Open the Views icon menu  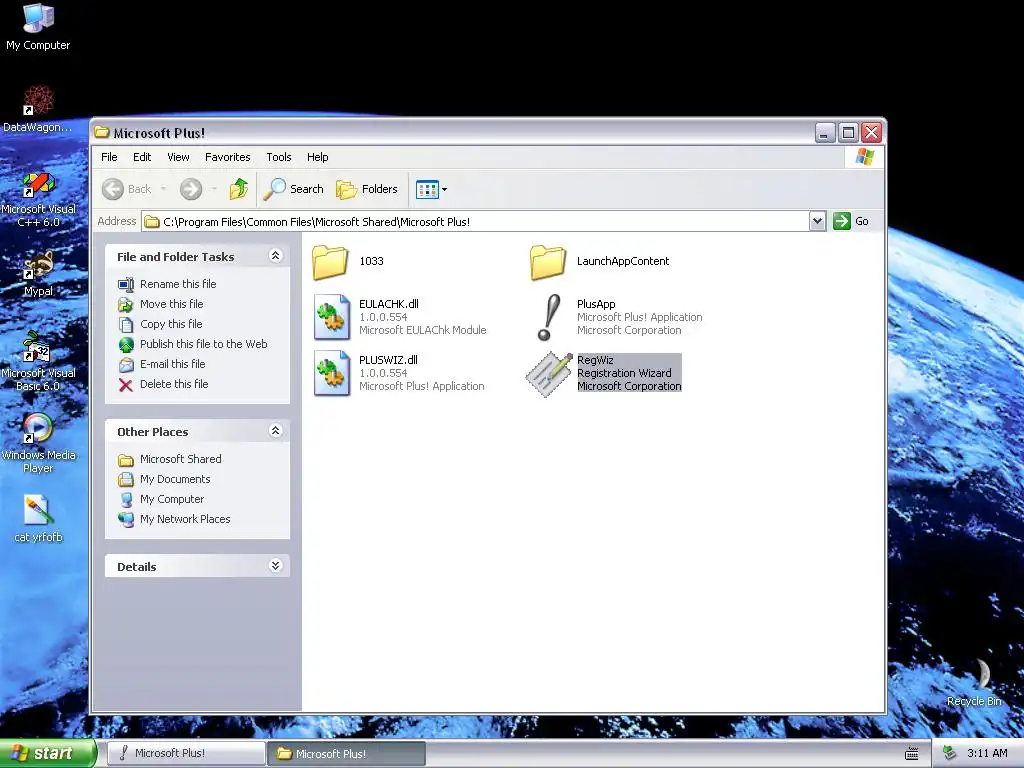[x=431, y=189]
